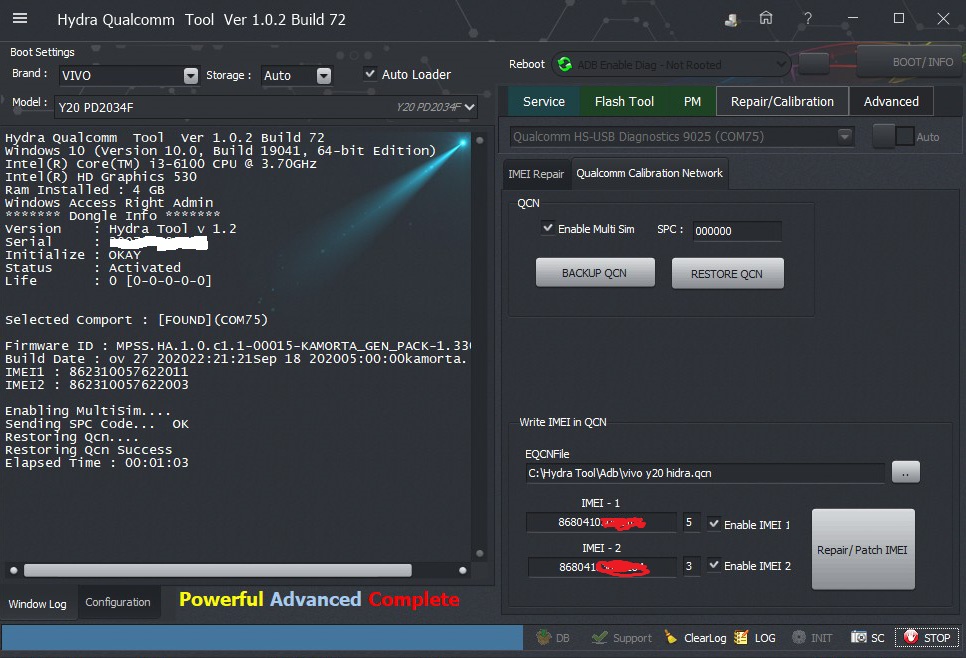Switch the Auto port toggle
The height and width of the screenshot is (658, 966).
(x=893, y=136)
